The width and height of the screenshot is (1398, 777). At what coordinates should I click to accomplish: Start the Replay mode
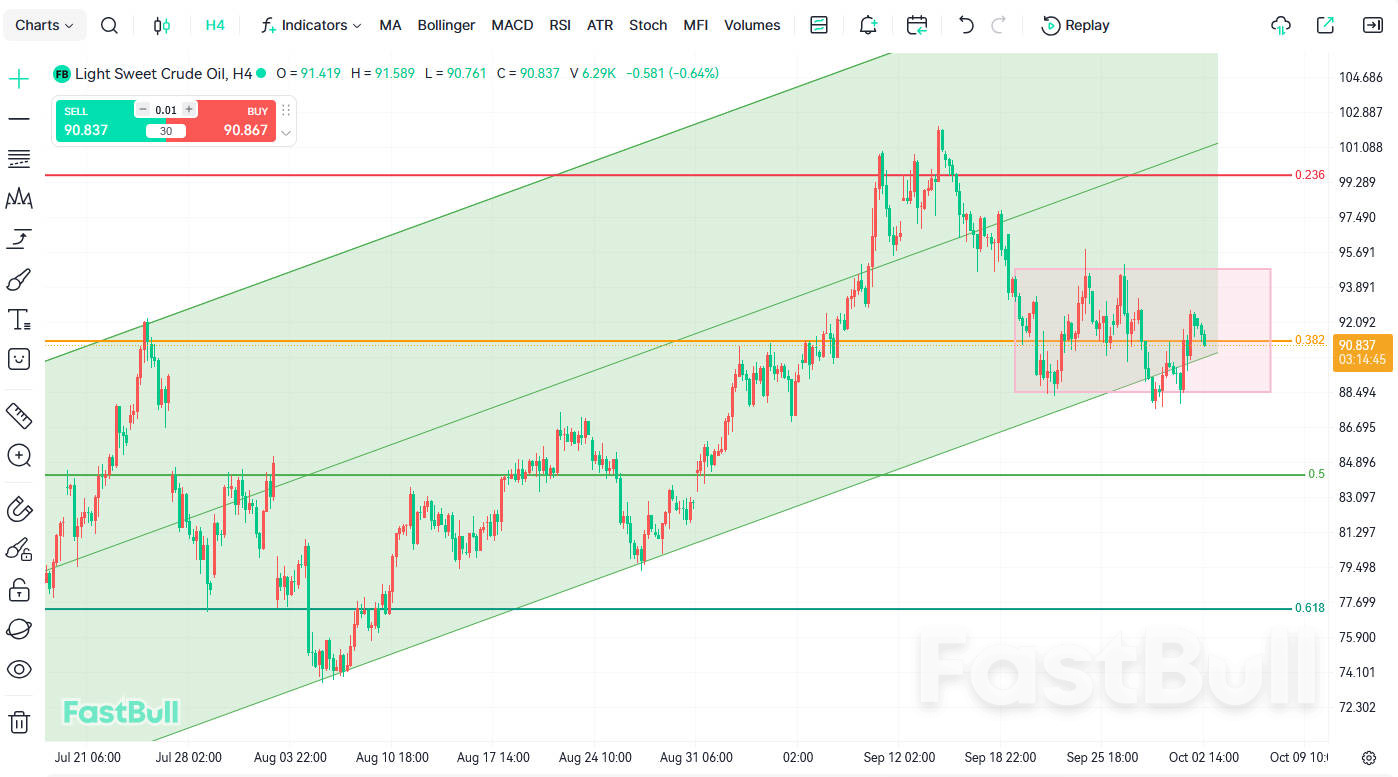point(1075,25)
